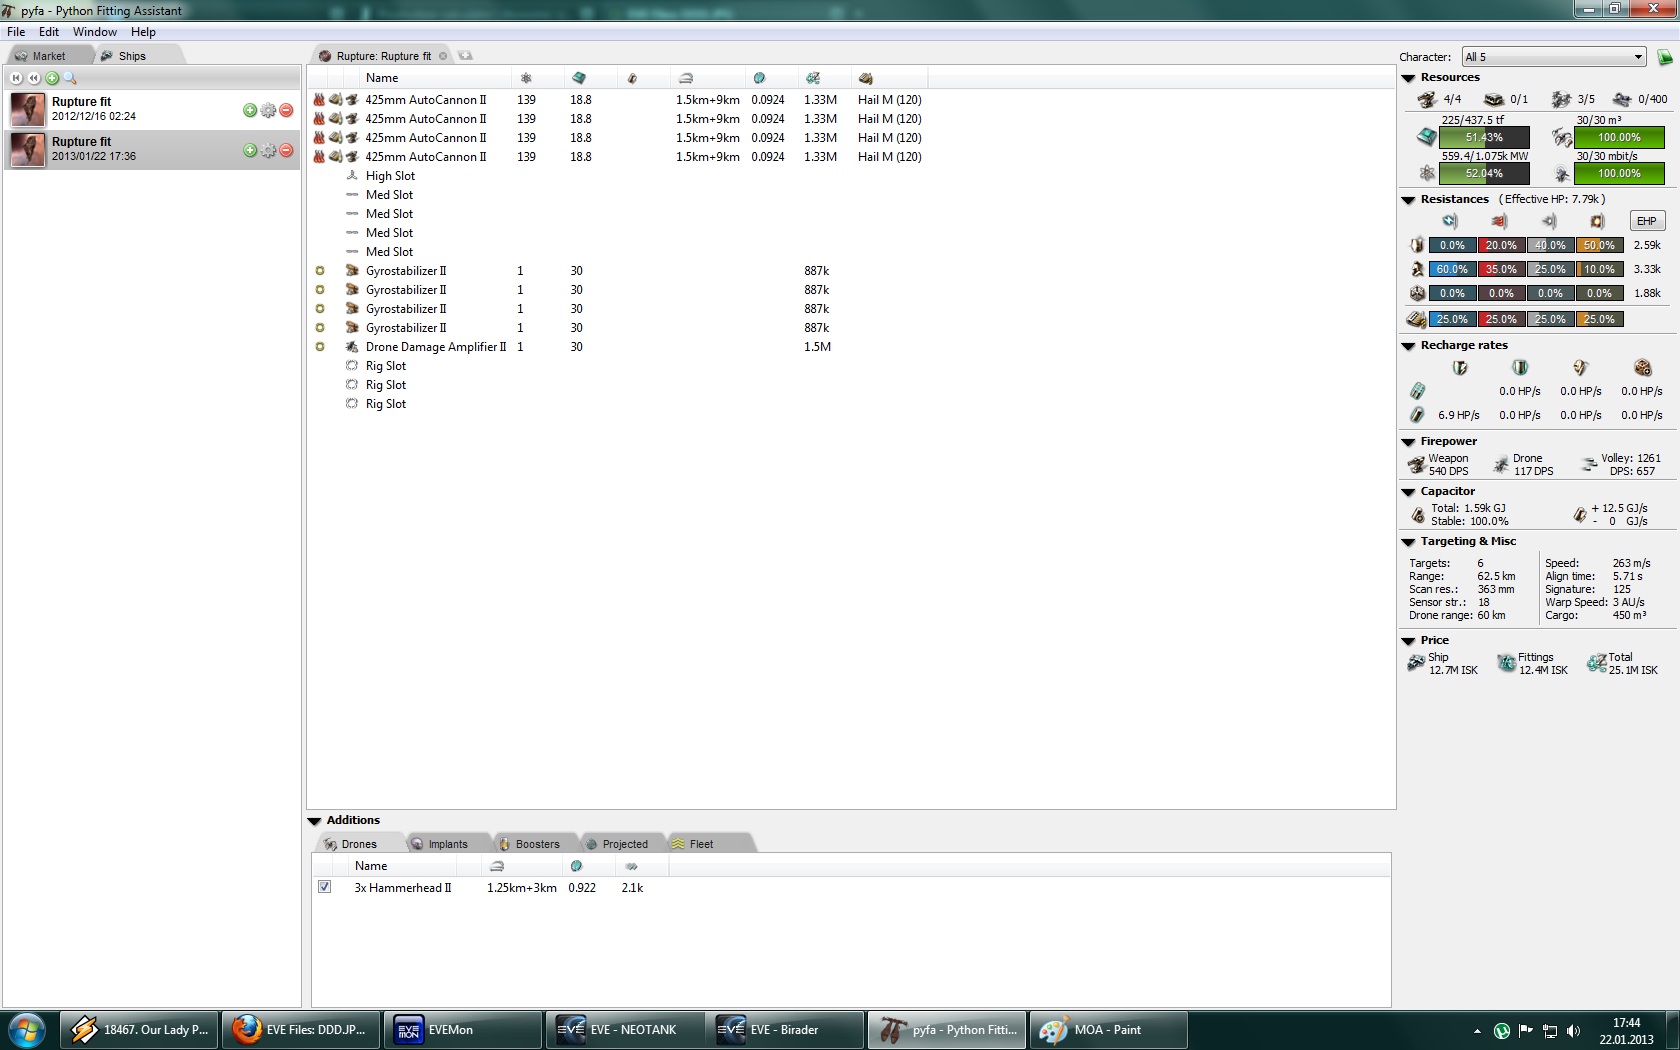Click the green new fit icon in browser toolbar

point(52,78)
